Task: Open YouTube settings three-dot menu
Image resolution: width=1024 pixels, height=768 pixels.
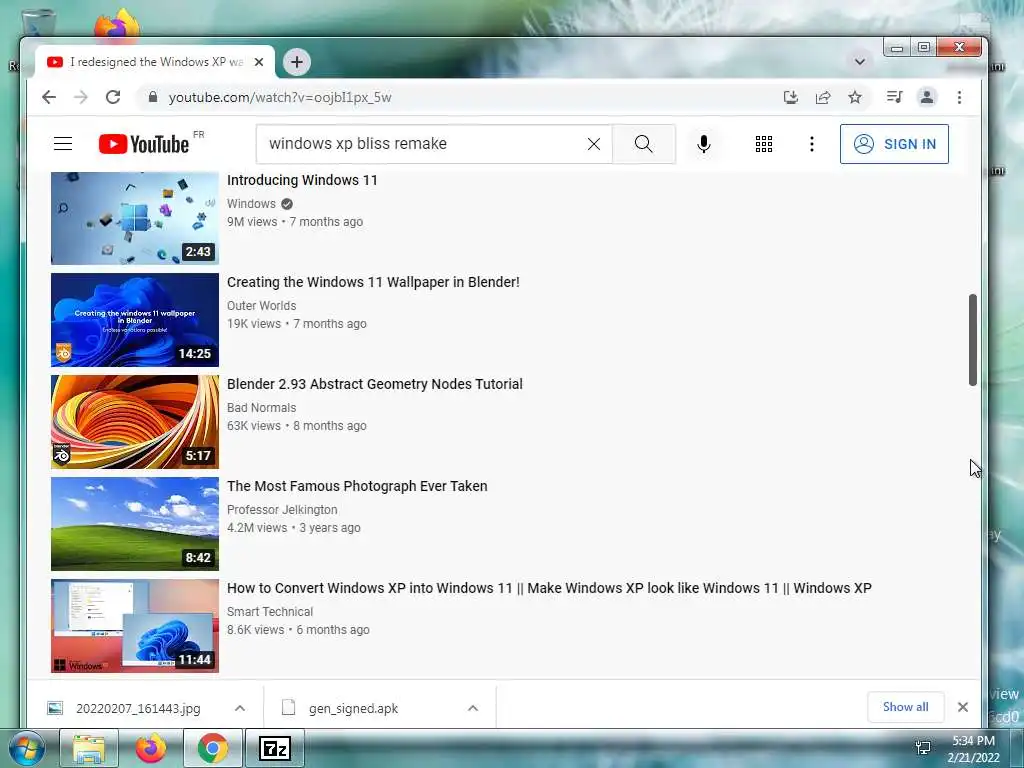Action: [x=812, y=144]
